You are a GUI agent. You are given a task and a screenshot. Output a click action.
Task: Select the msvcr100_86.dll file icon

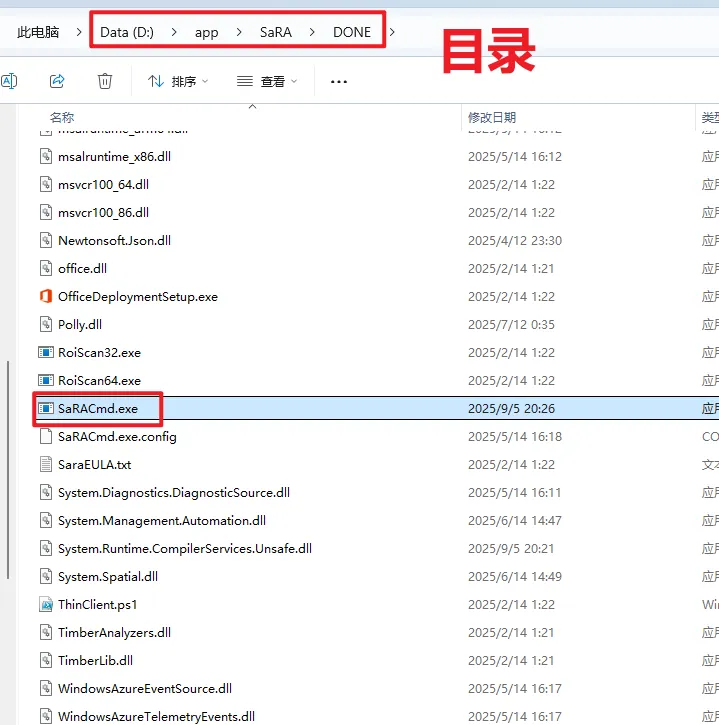46,212
